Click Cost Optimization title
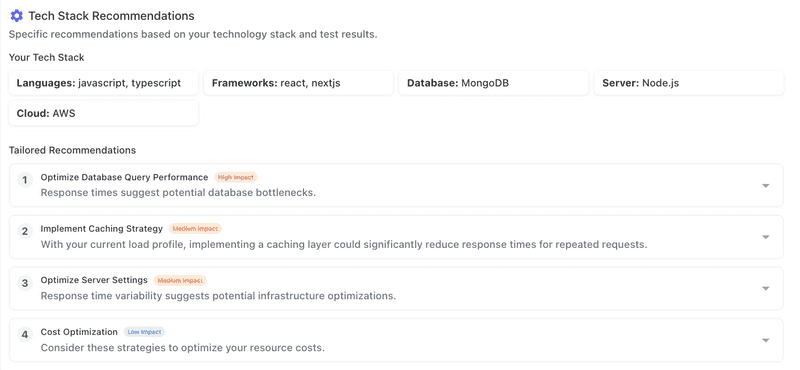The height and width of the screenshot is (370, 800). (x=79, y=332)
